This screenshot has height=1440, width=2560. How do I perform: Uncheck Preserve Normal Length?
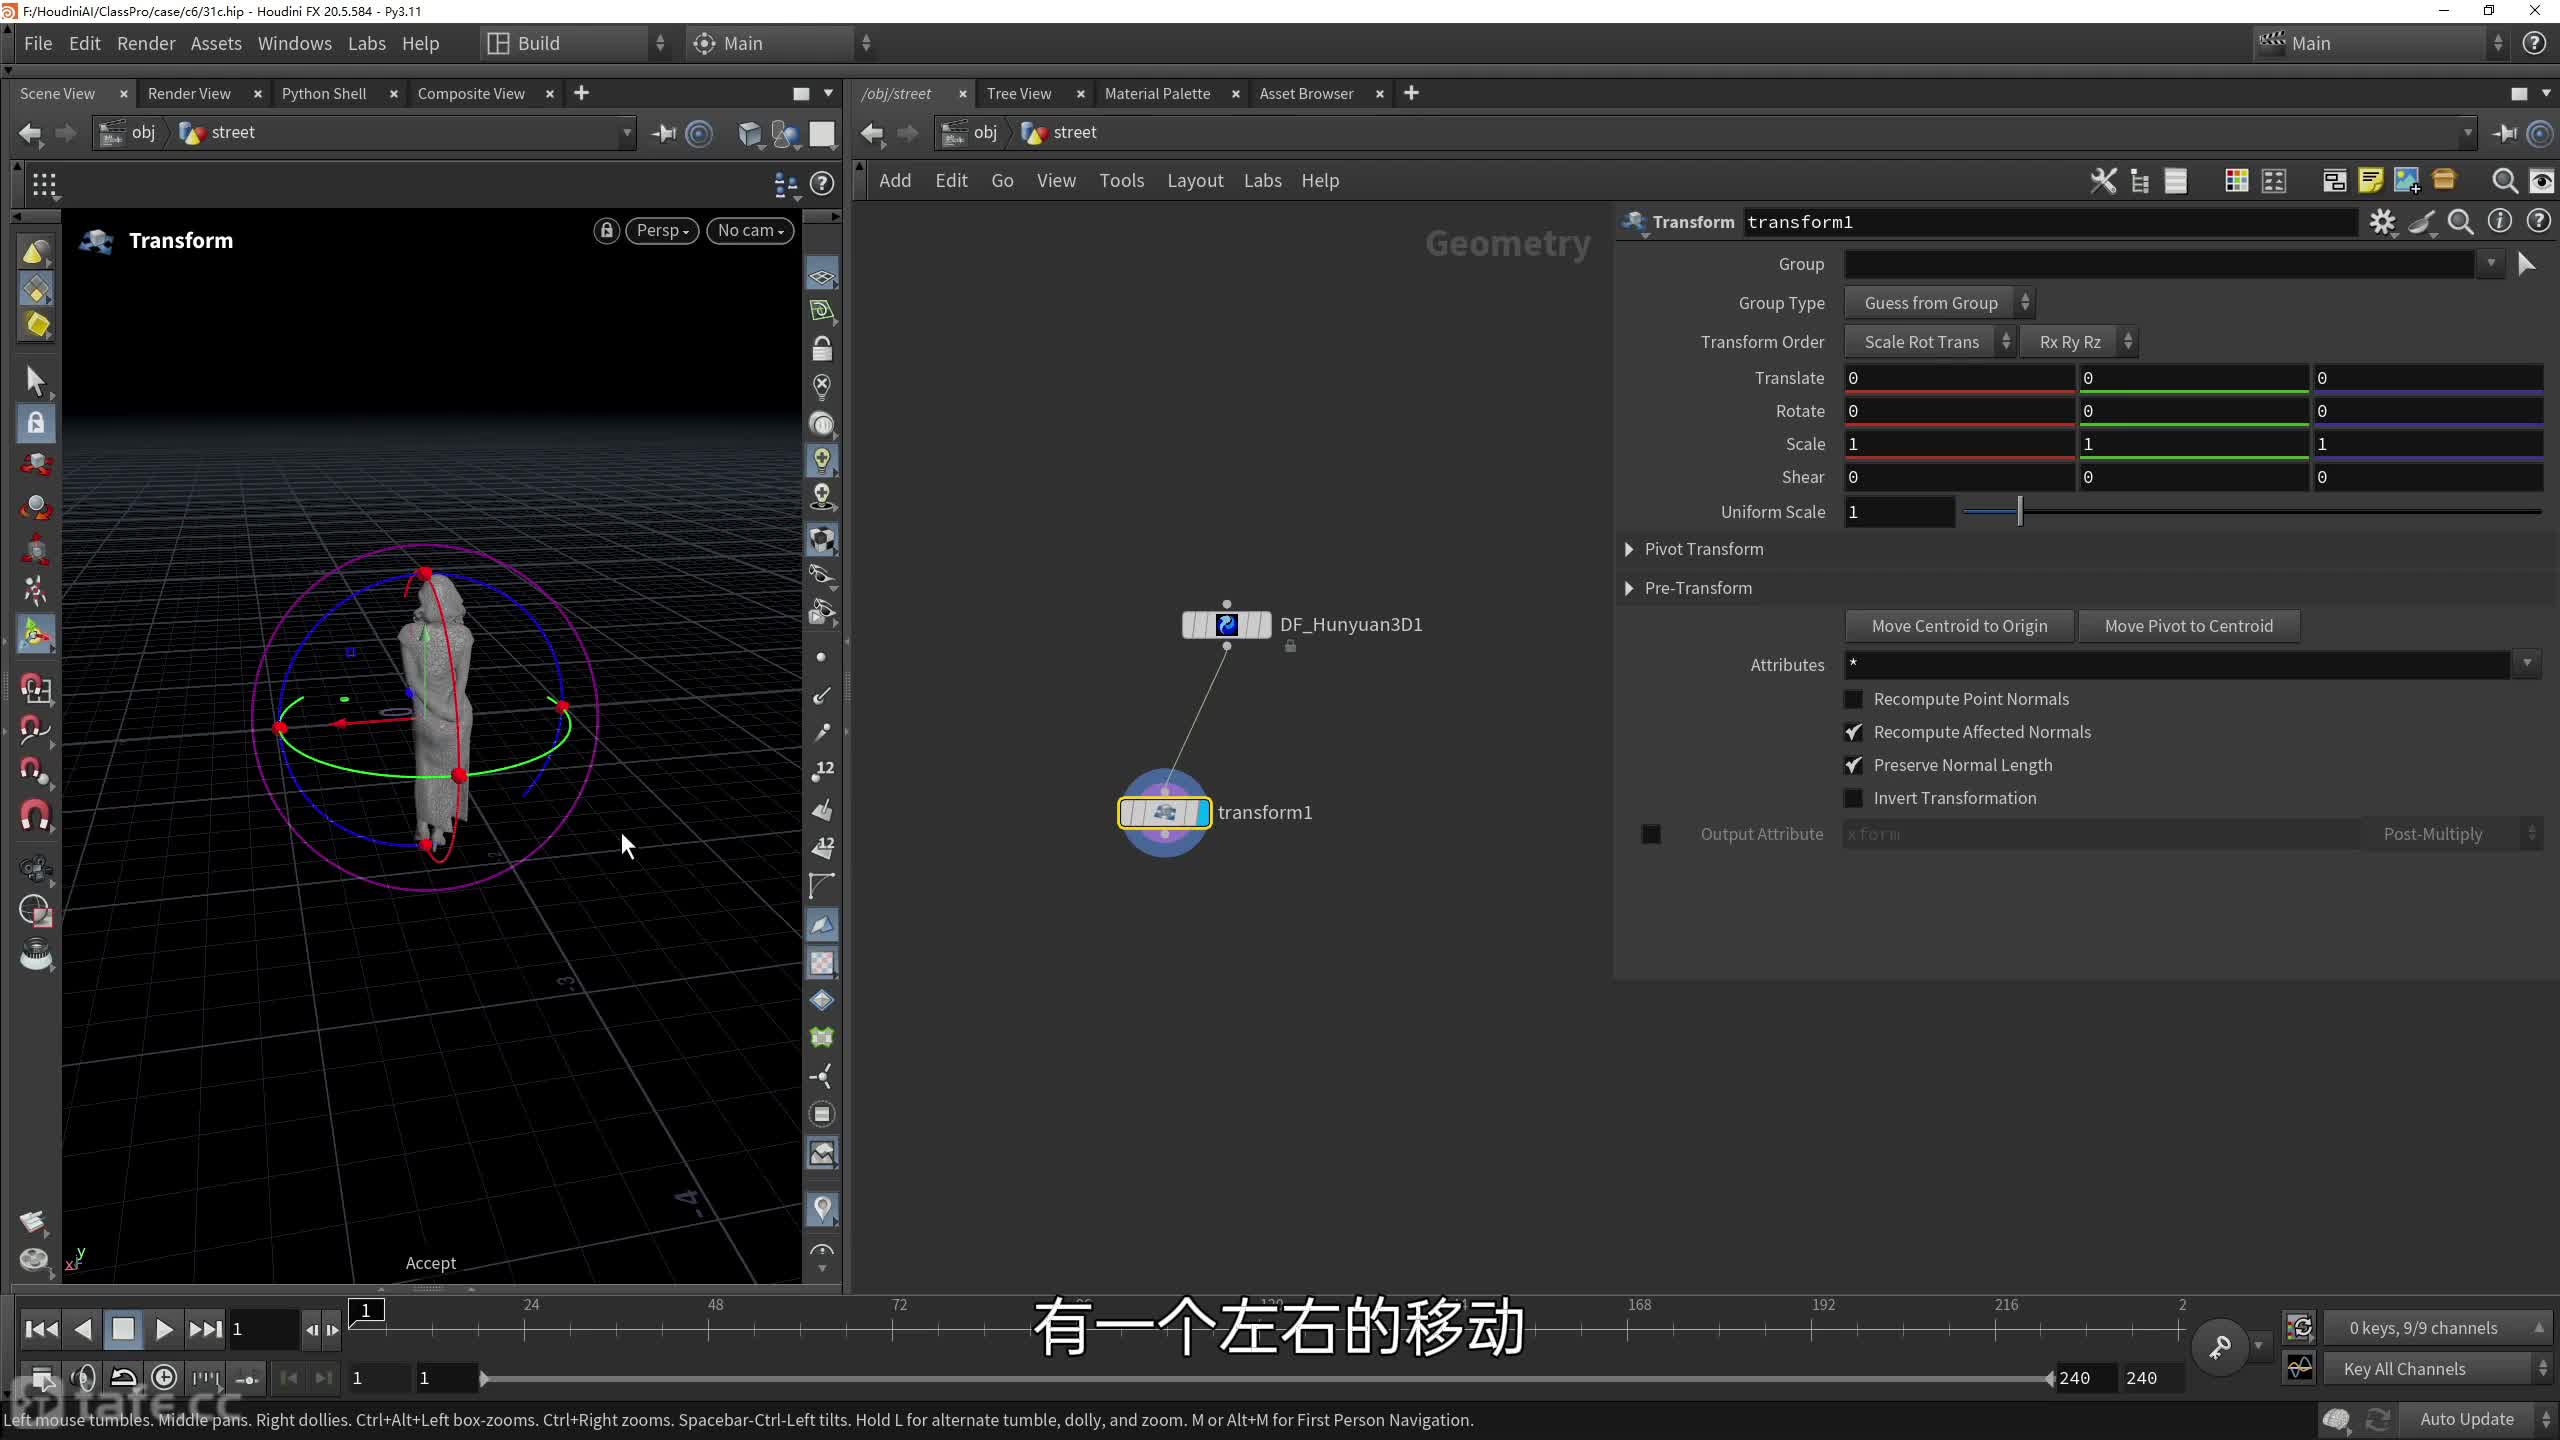[x=1853, y=765]
